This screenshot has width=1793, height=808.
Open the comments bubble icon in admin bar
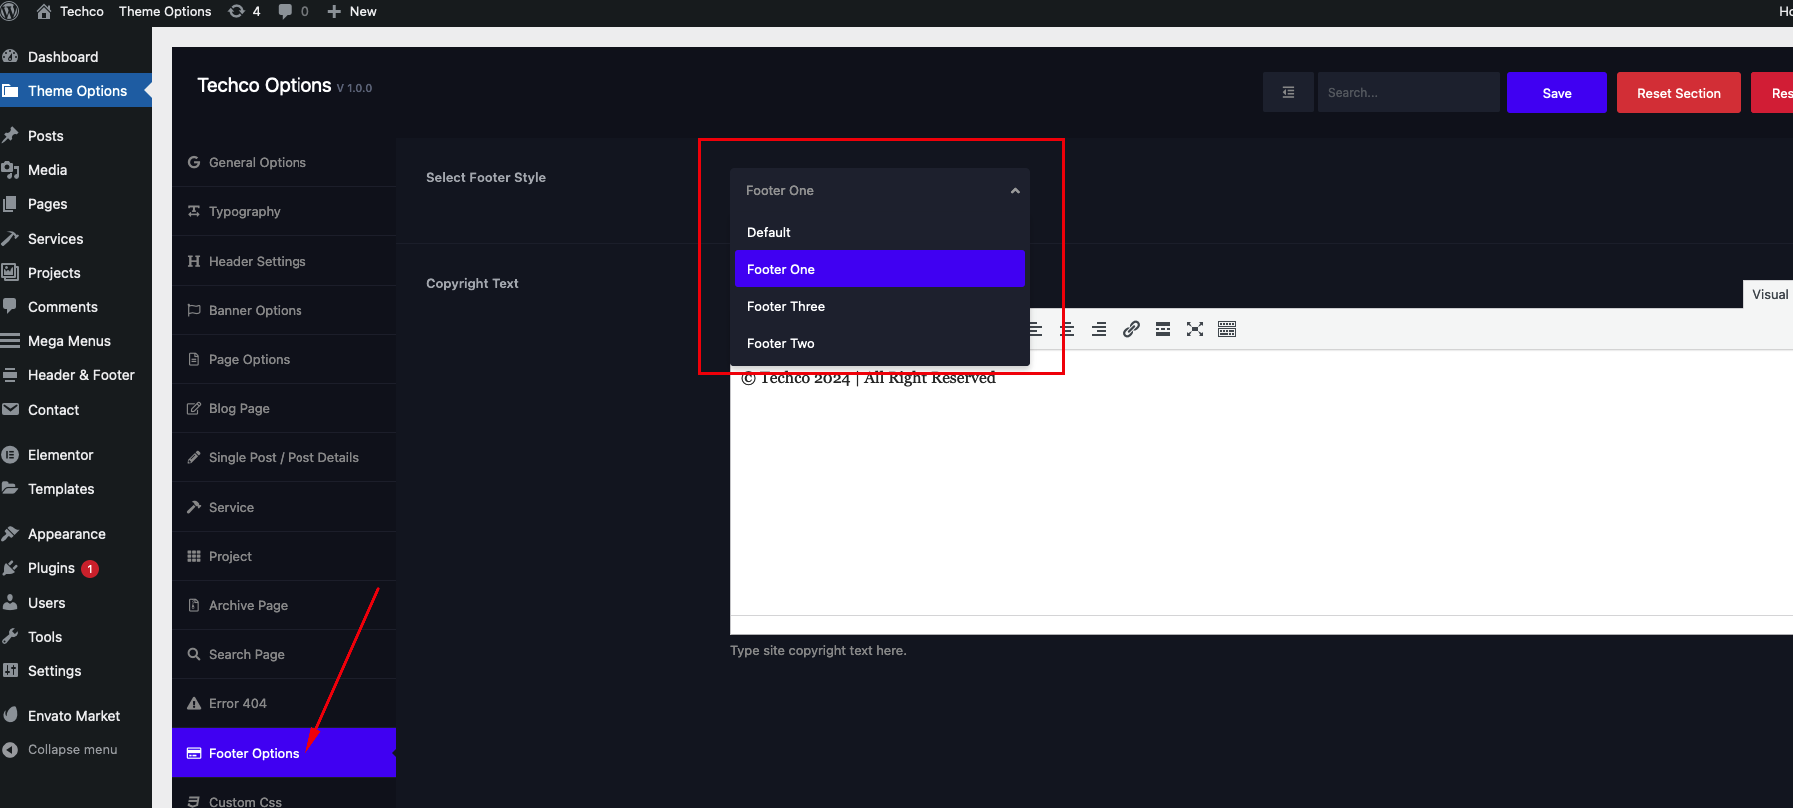[293, 11]
